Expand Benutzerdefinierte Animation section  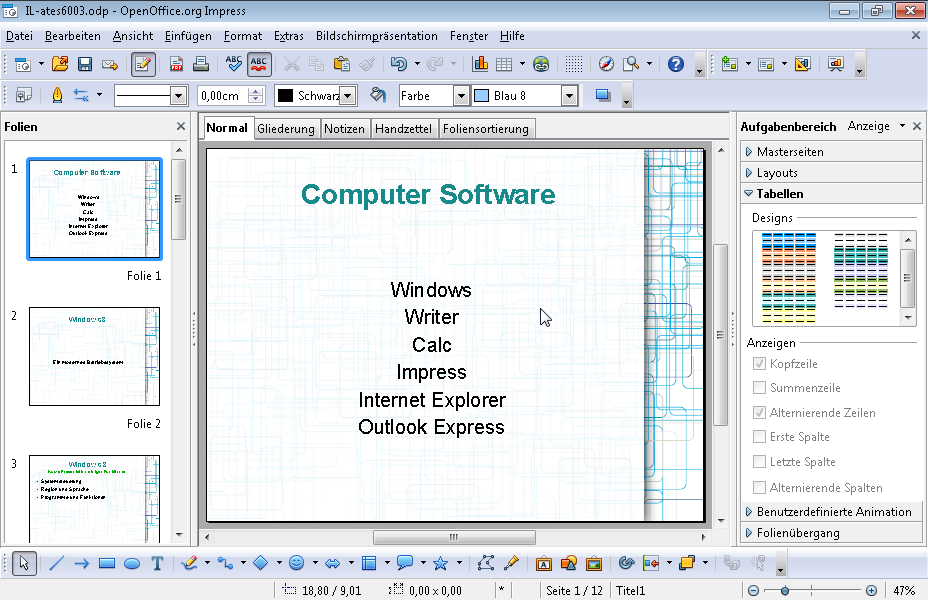coord(831,512)
